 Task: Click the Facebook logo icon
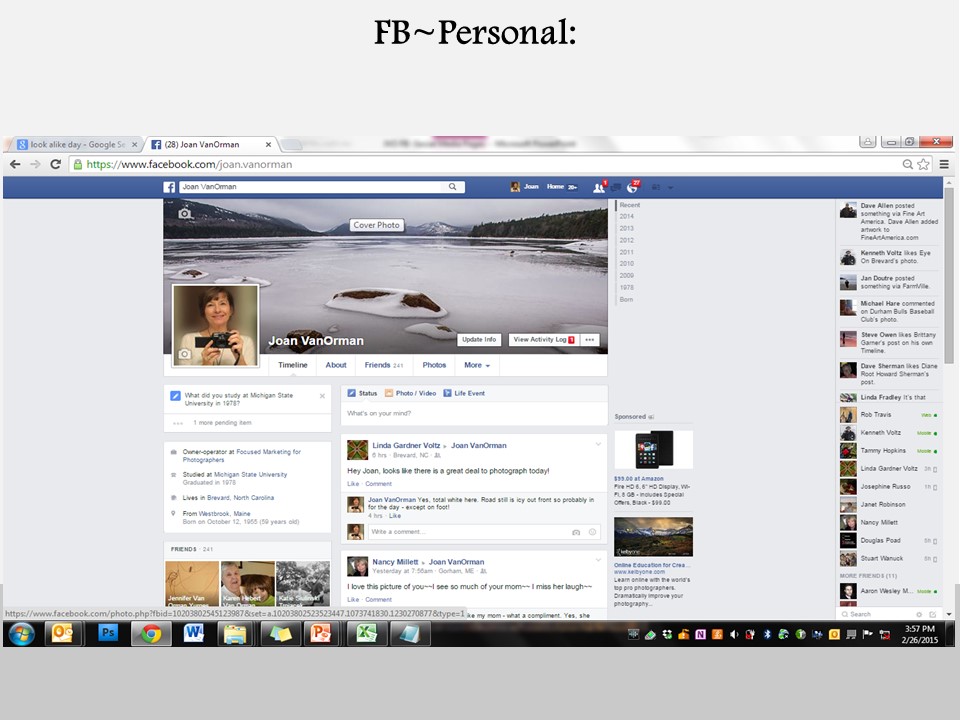169,187
